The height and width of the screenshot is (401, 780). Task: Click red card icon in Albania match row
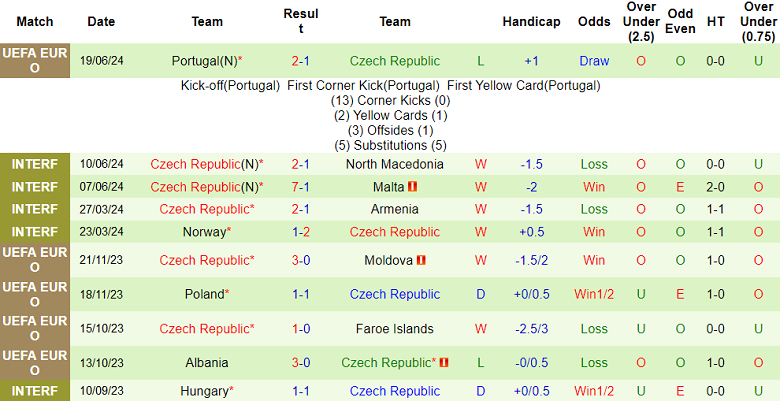444,362
